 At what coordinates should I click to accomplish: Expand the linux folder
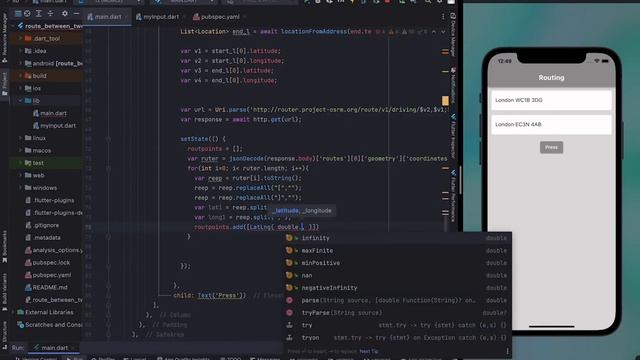pos(20,138)
